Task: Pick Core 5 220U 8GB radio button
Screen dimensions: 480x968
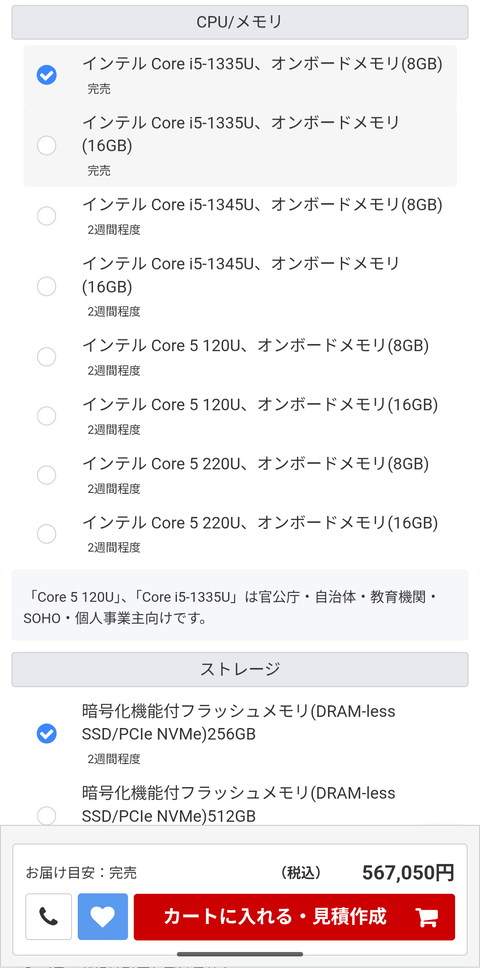Action: [x=46, y=475]
